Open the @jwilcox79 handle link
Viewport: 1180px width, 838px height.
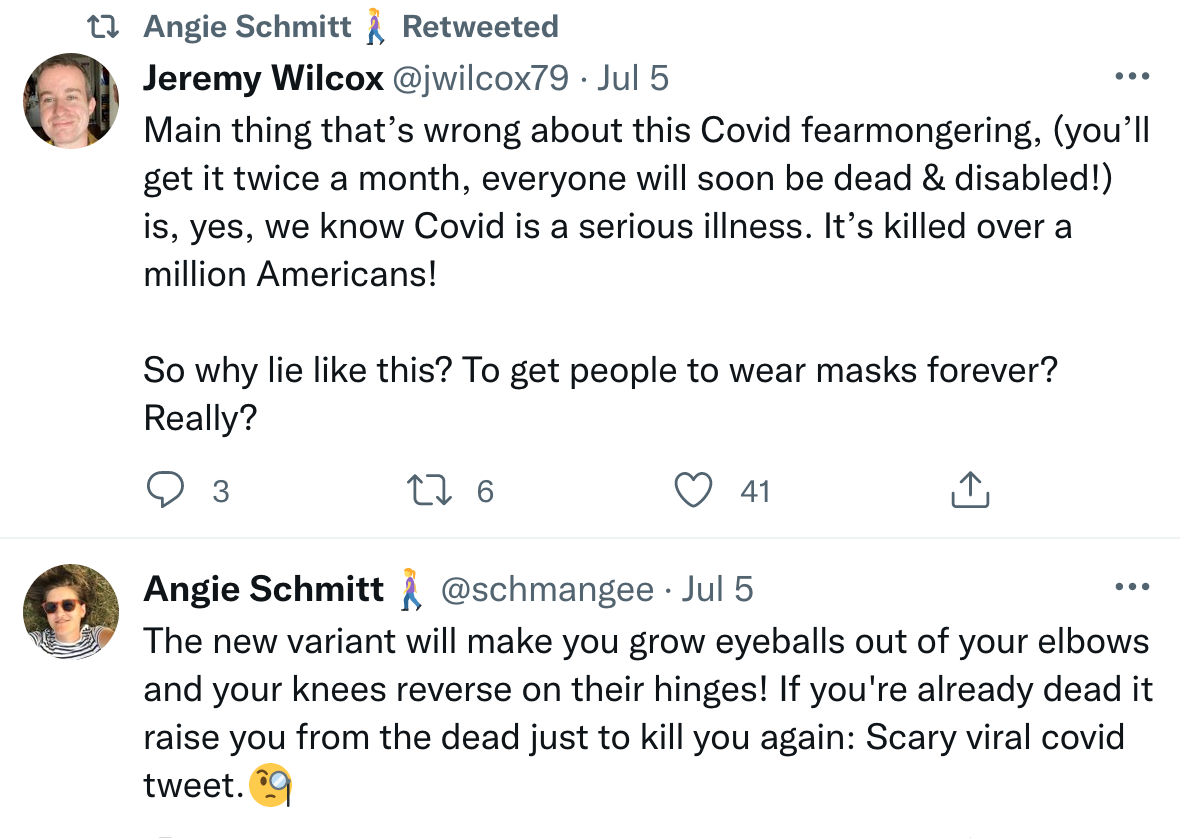click(x=482, y=77)
